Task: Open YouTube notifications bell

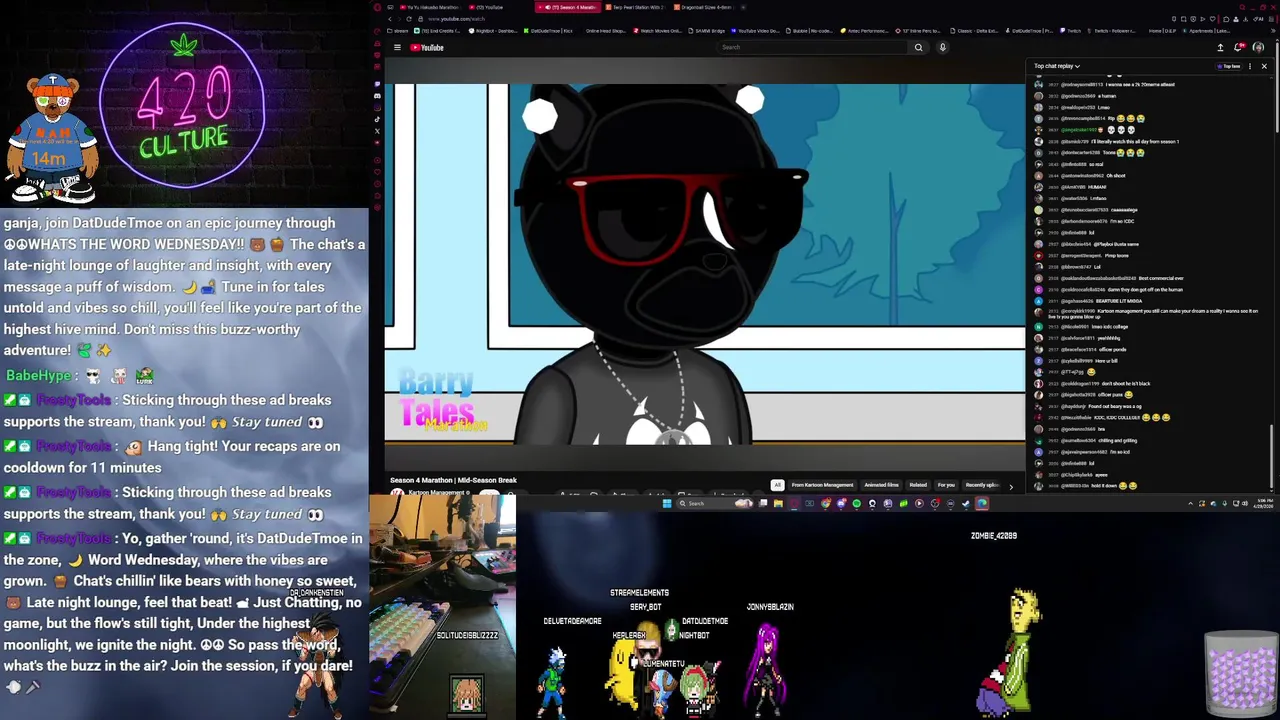Action: 1240,47
